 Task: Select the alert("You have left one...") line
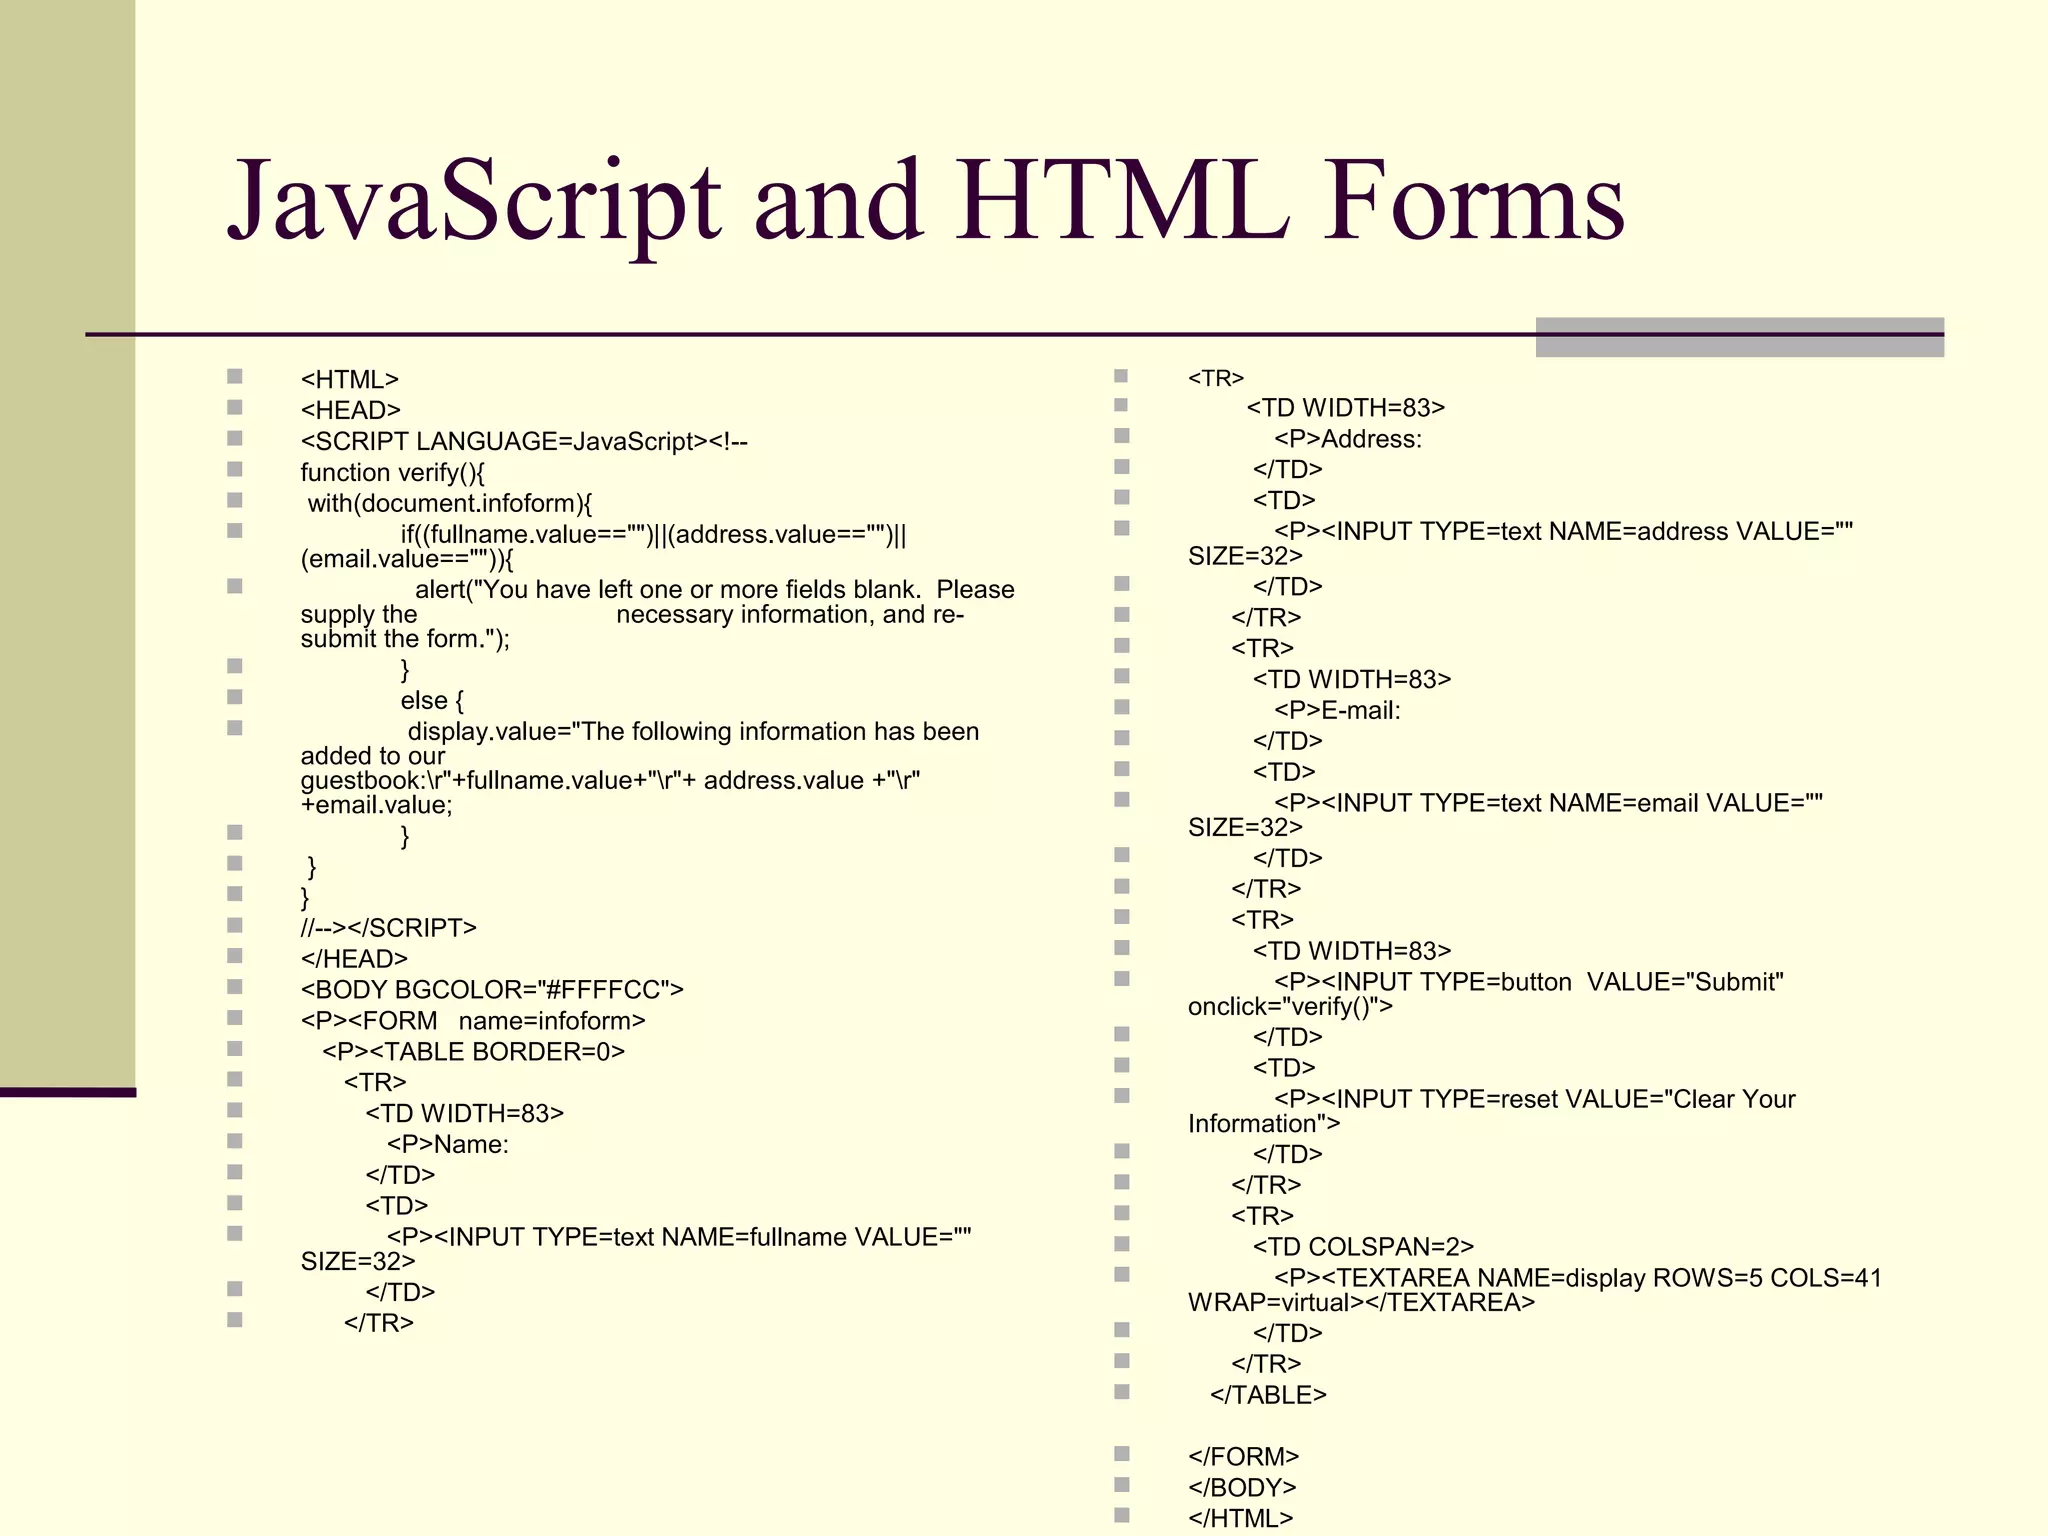click(657, 614)
